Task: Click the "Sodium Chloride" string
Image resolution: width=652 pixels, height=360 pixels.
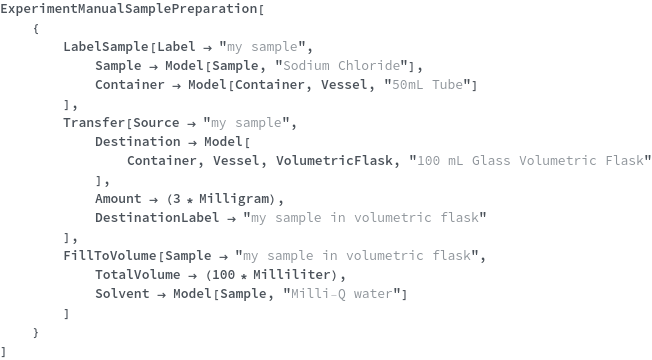Action: (342, 66)
